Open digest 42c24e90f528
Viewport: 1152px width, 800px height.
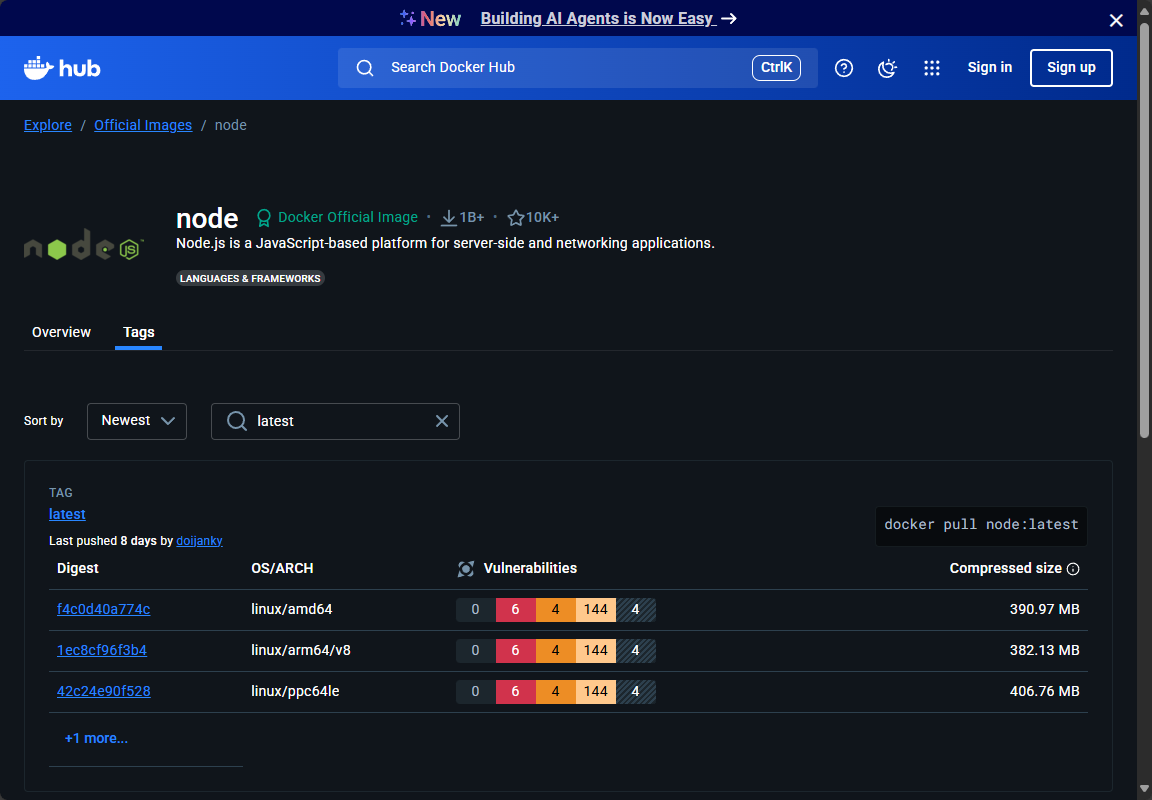[x=104, y=691]
